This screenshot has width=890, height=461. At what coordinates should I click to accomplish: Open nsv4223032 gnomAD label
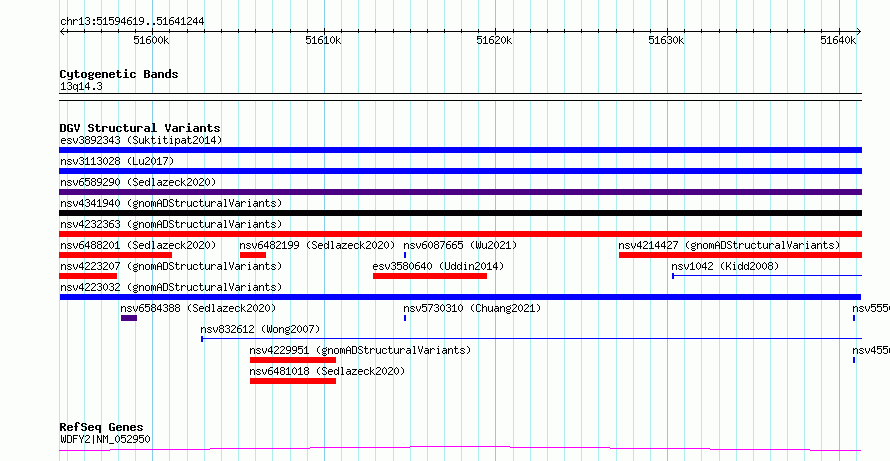(171, 287)
